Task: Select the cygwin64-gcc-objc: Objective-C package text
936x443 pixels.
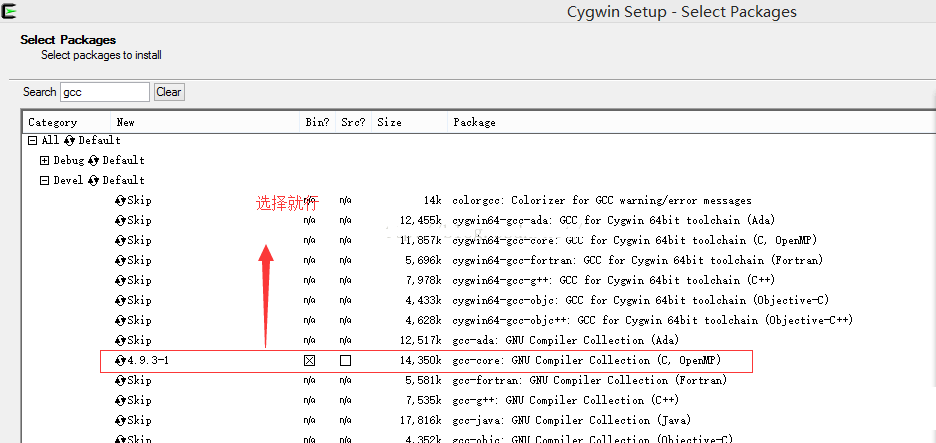Action: tap(641, 300)
